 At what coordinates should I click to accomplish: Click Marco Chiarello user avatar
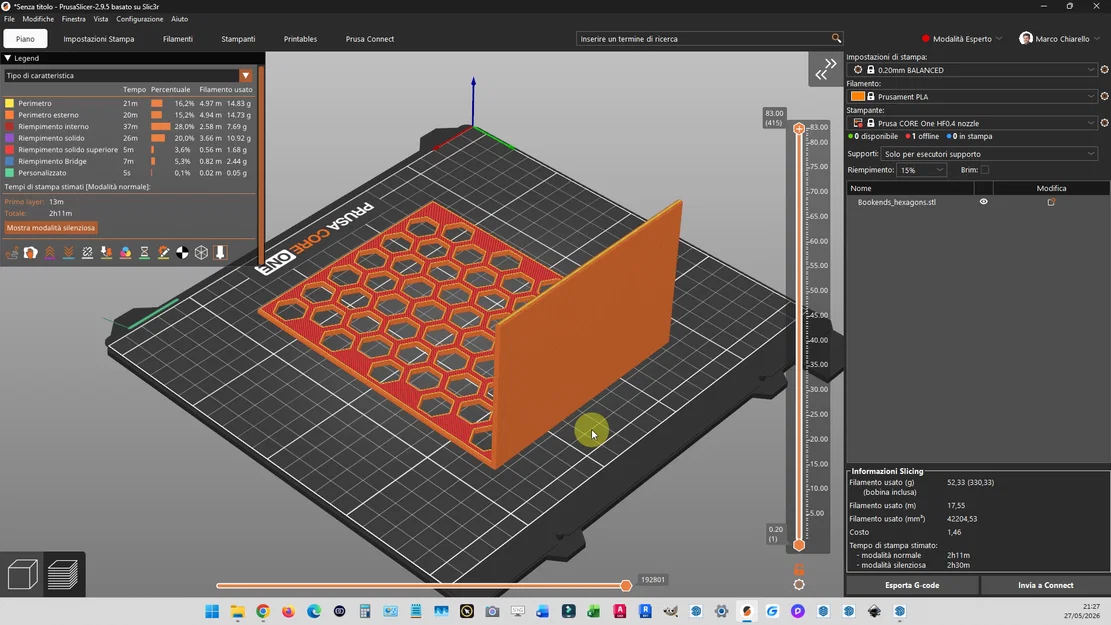coord(1025,38)
